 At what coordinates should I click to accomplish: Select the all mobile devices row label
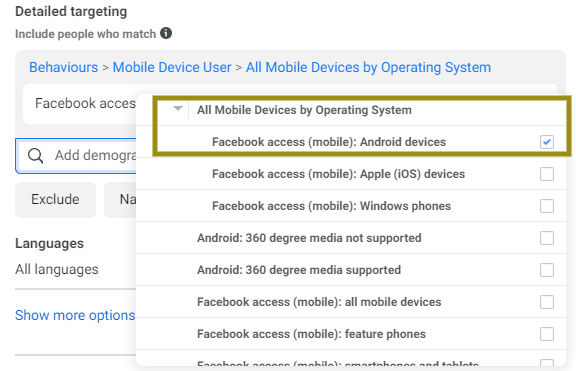click(x=319, y=302)
